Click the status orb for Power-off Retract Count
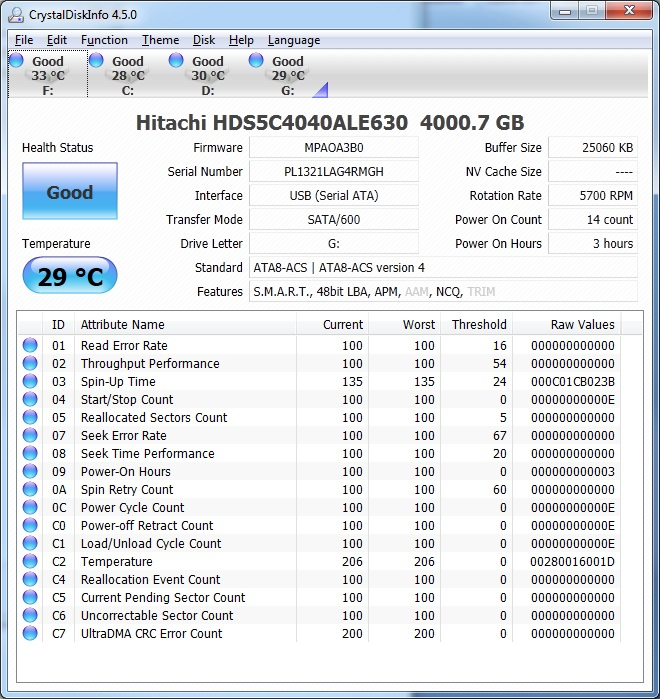 tap(30, 525)
